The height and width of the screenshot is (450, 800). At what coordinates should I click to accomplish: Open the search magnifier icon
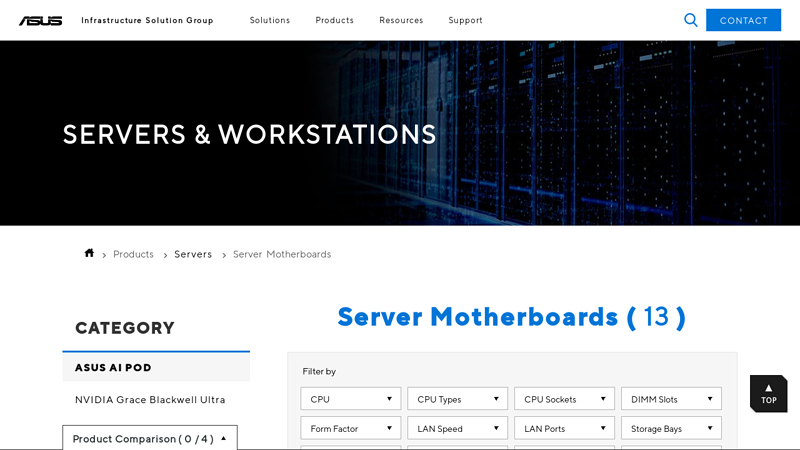tap(690, 20)
